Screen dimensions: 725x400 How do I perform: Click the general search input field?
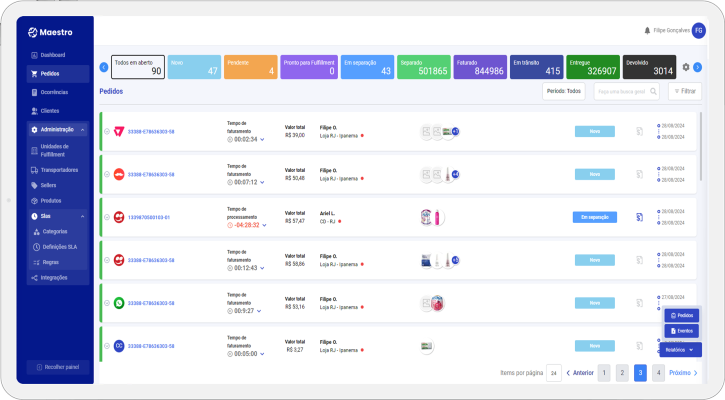pyautogui.click(x=620, y=91)
